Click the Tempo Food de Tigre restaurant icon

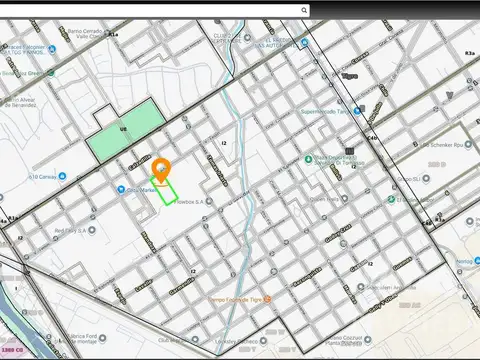pos(267,299)
